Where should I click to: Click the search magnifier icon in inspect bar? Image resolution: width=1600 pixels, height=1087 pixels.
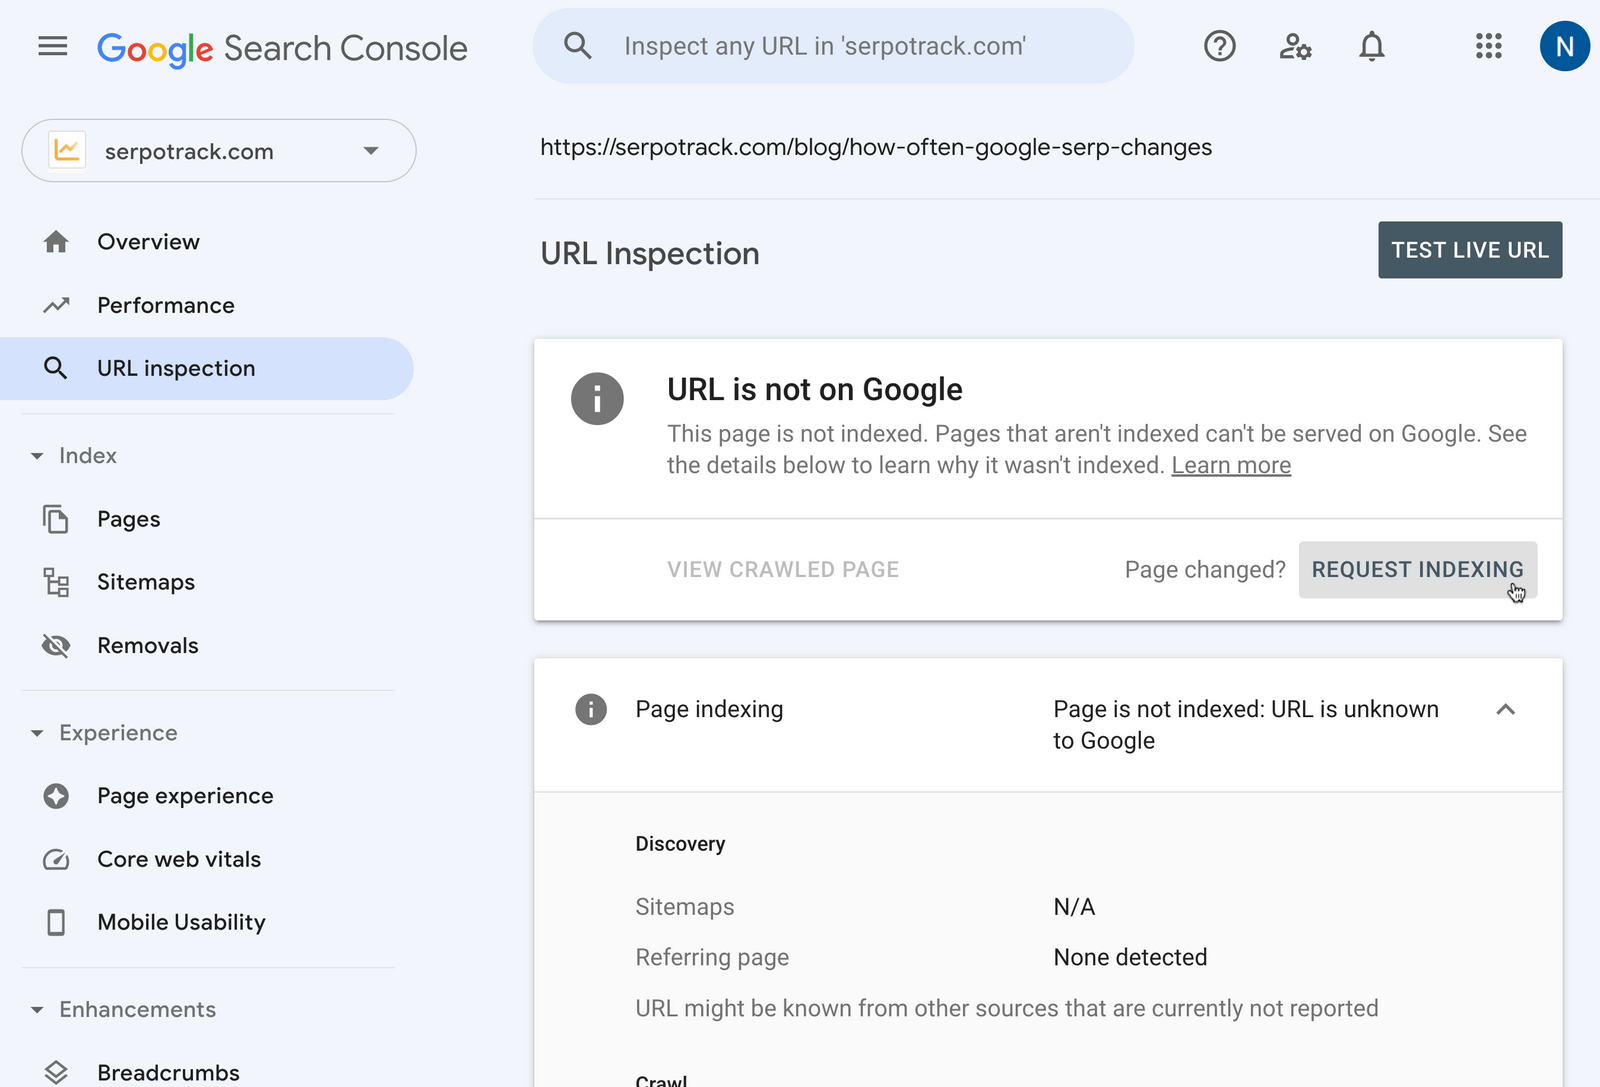[578, 46]
